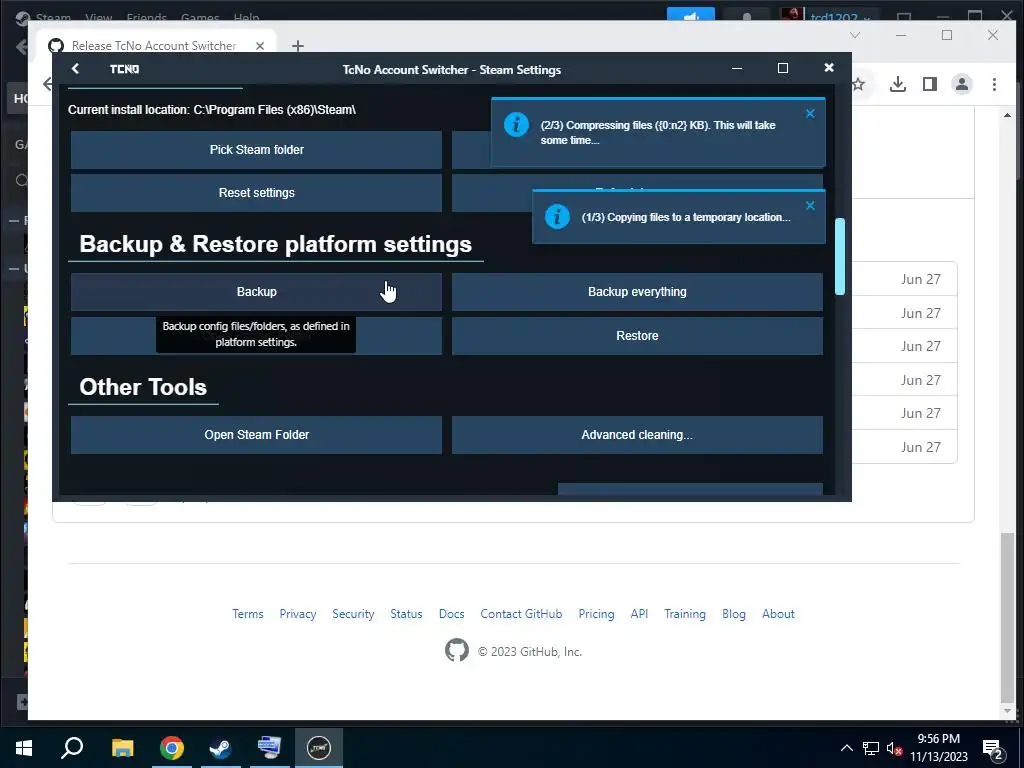The width and height of the screenshot is (1024, 768).
Task: Click Pick Steam folder button
Action: click(257, 150)
